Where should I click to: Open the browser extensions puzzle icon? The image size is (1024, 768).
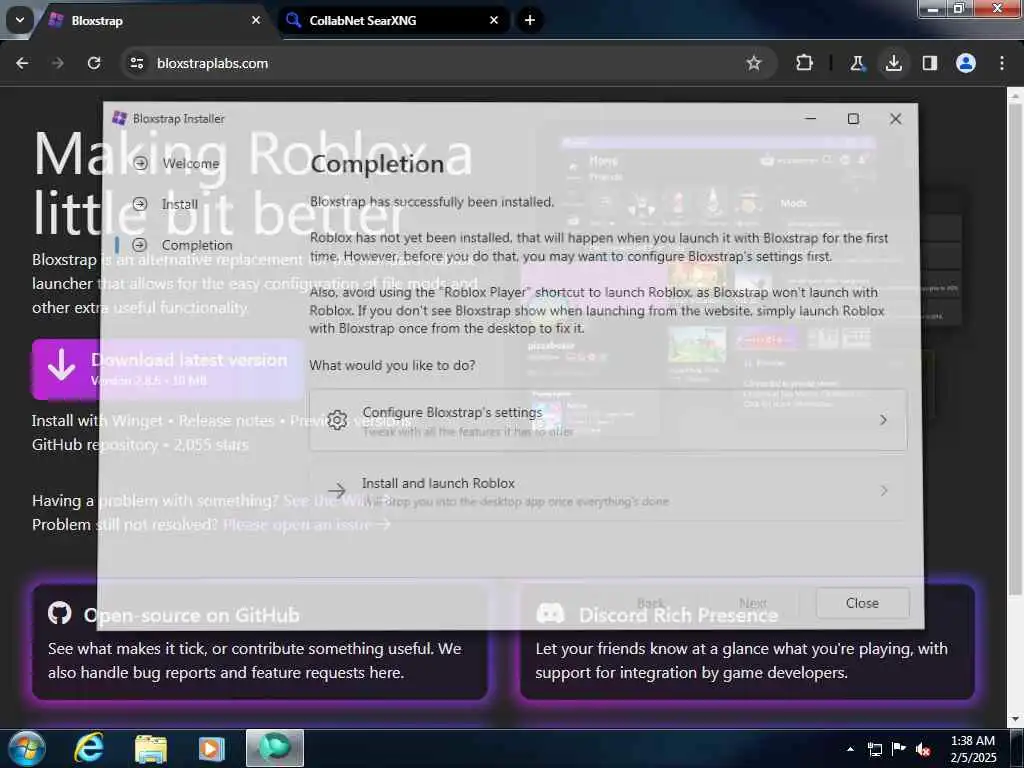click(x=804, y=63)
